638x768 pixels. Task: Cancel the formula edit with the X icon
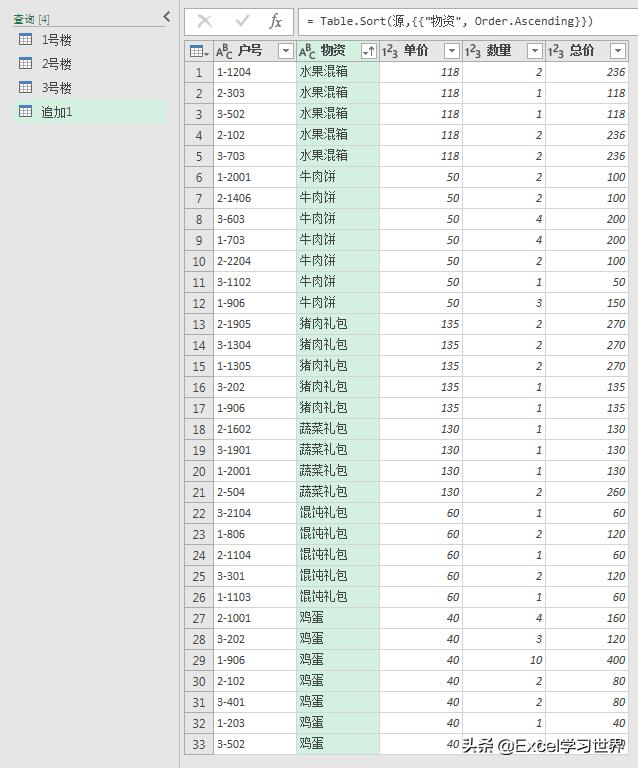204,21
